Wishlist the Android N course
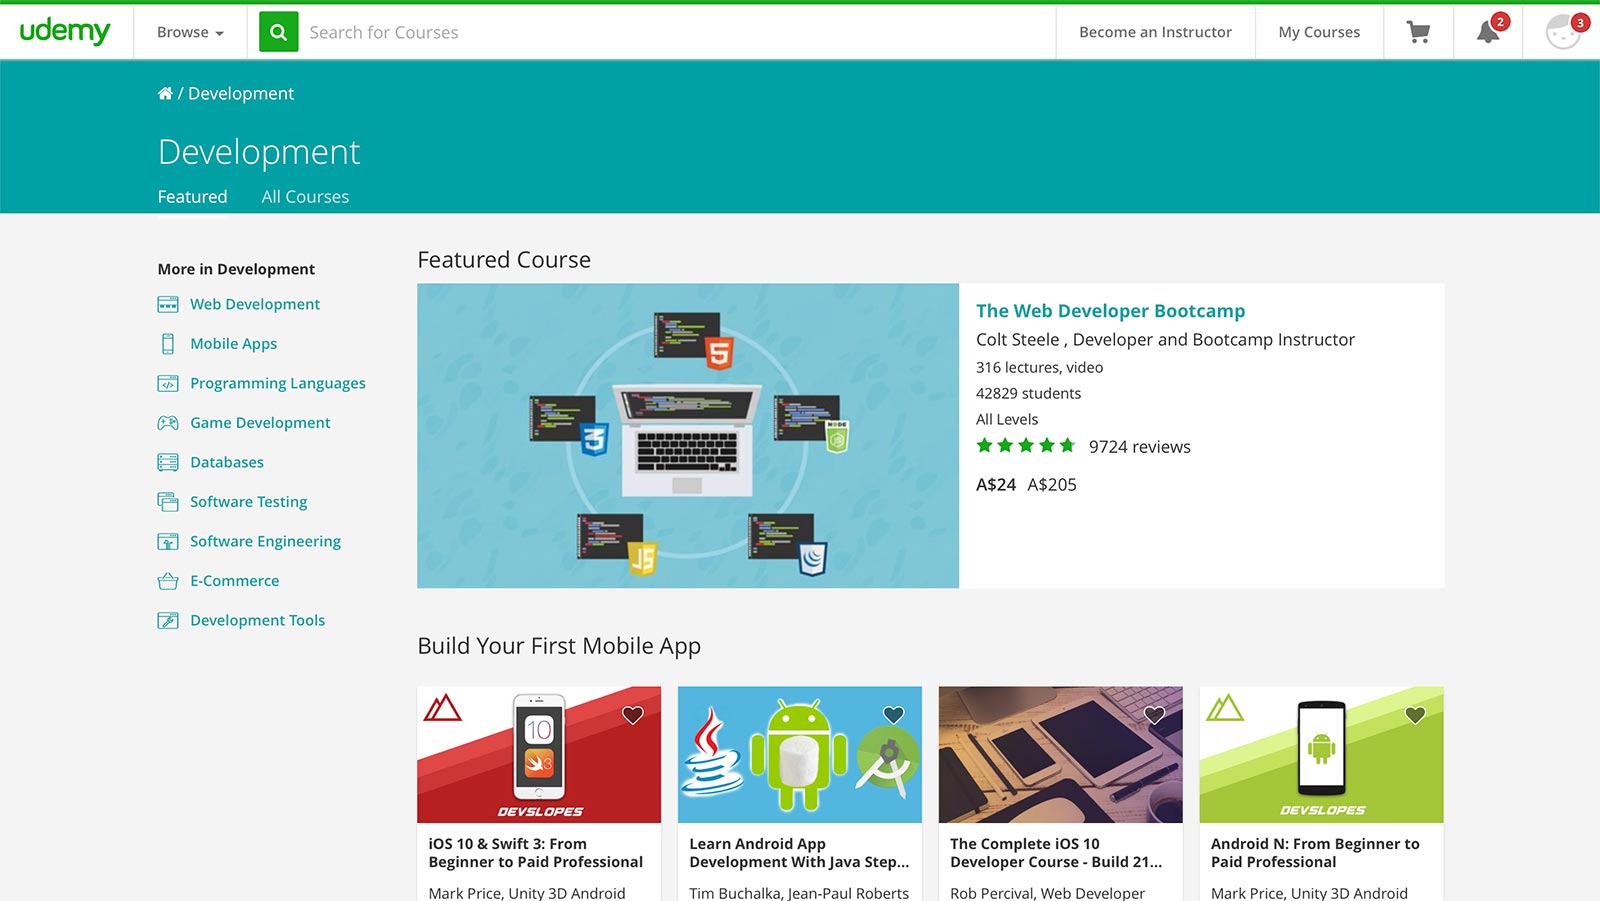 (1415, 715)
